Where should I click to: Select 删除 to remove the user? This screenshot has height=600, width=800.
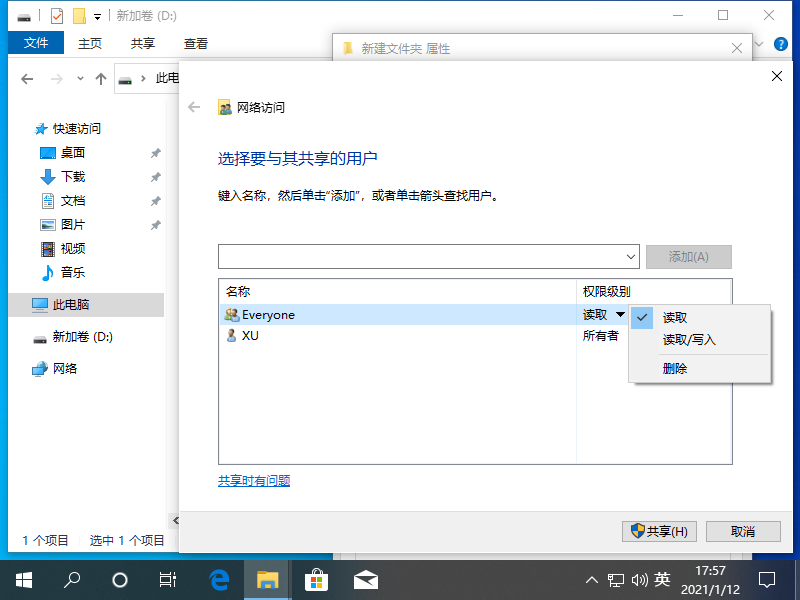pos(675,368)
